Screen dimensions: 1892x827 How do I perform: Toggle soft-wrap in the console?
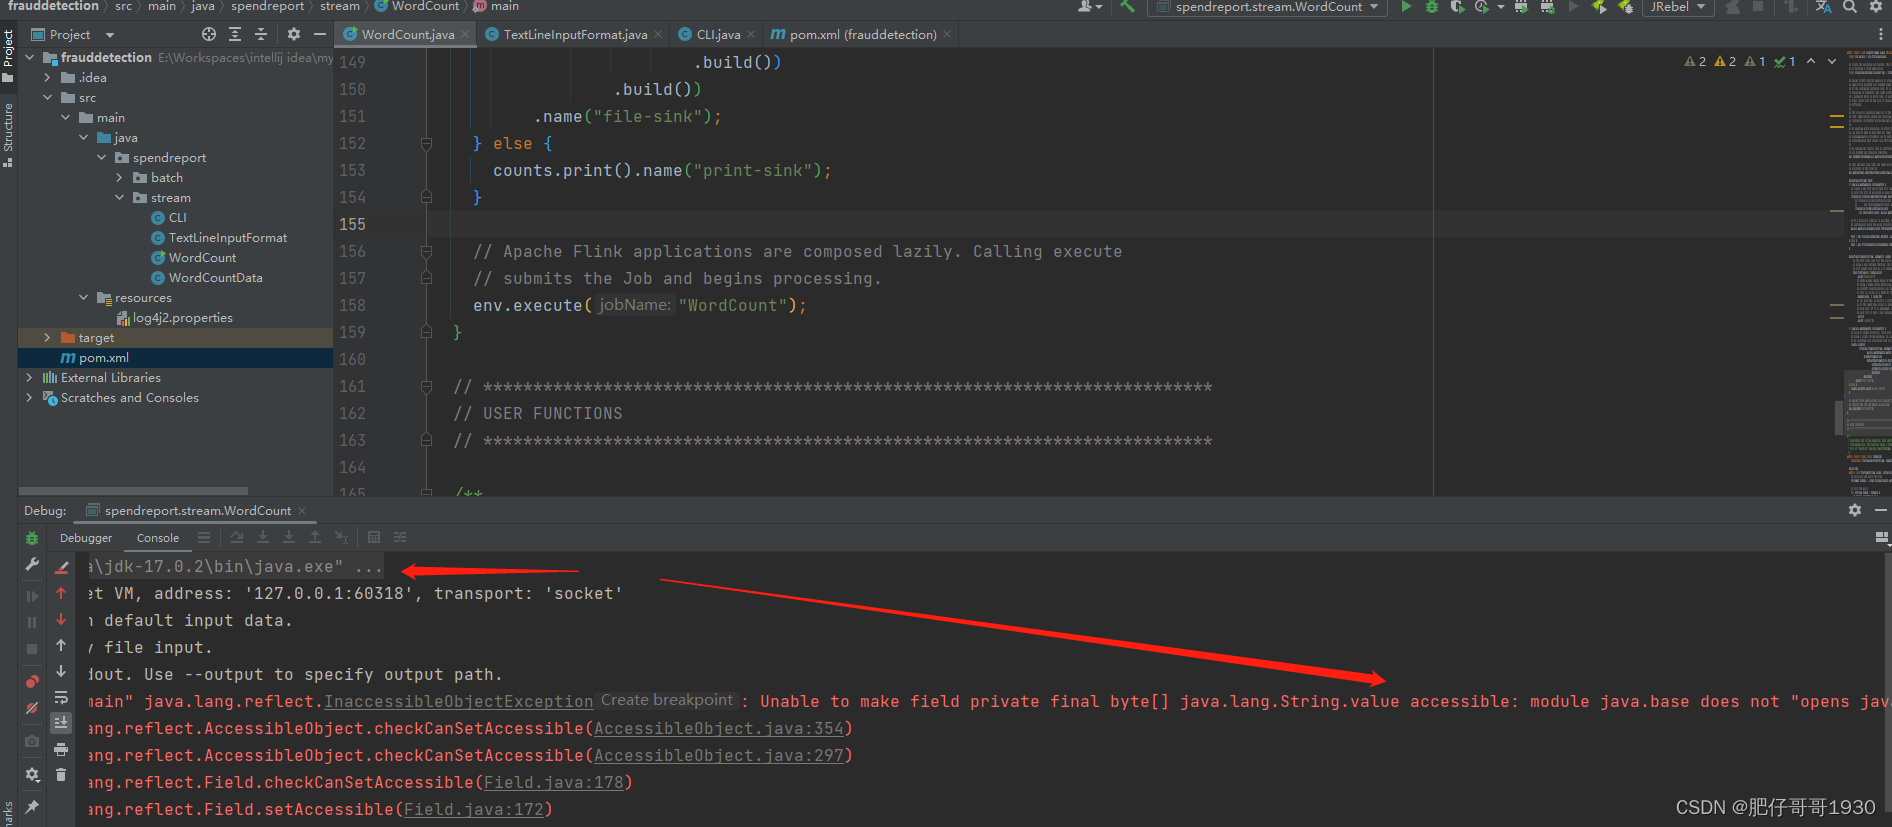point(61,697)
